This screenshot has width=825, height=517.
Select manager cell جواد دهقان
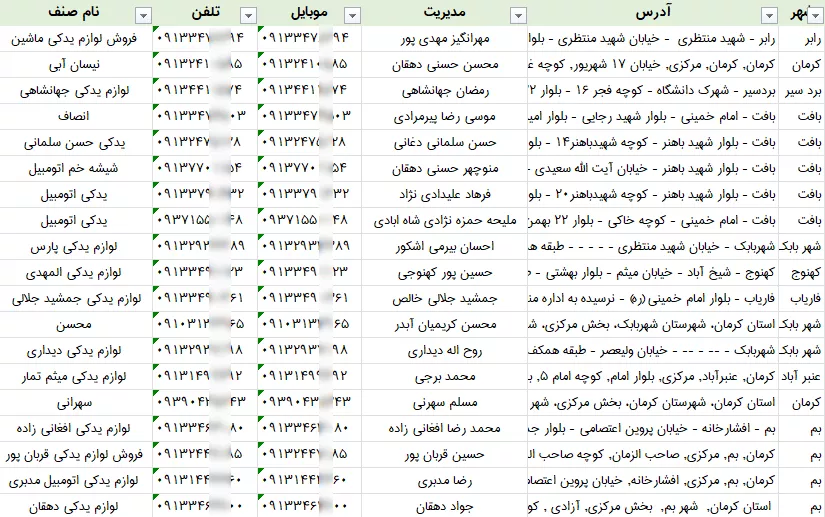tap(445, 506)
